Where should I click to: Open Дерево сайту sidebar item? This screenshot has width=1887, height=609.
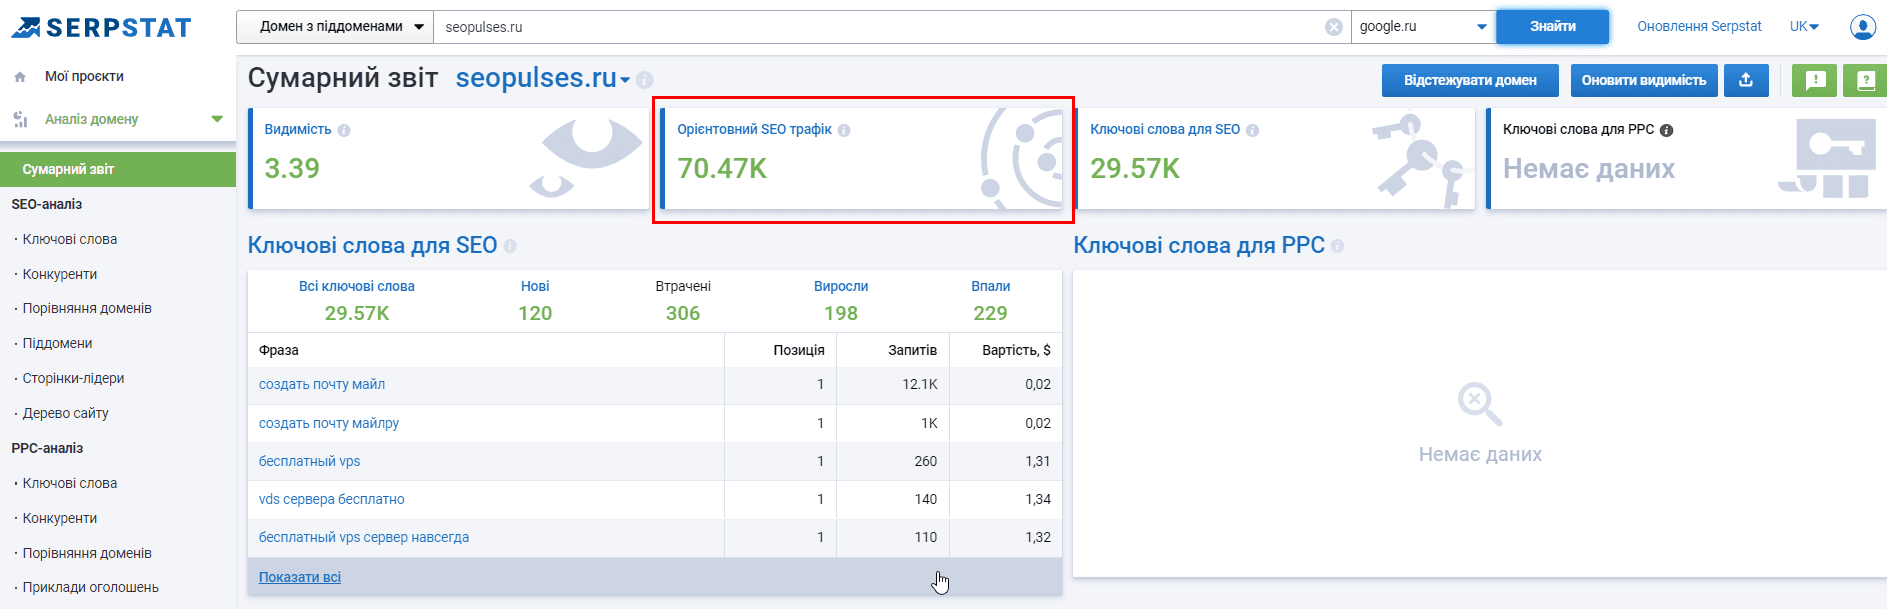(65, 413)
